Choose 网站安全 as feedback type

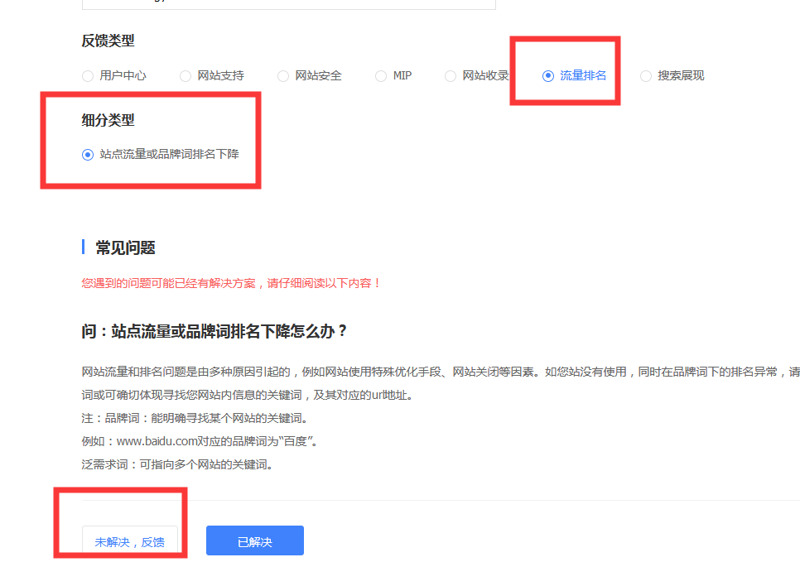(283, 76)
